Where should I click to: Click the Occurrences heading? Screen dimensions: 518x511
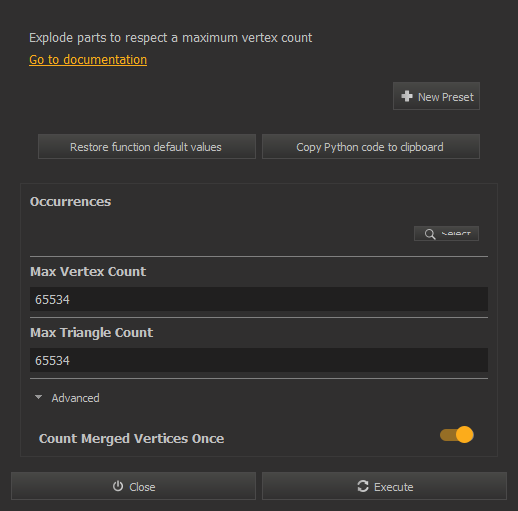(x=70, y=202)
